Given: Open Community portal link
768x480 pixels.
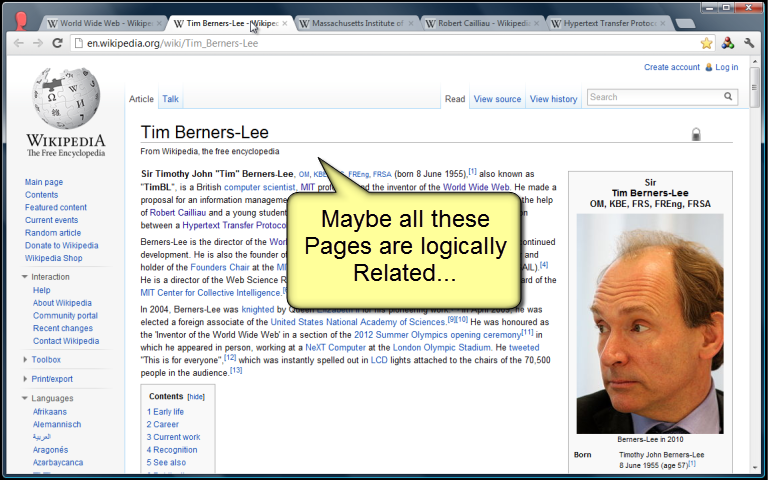Looking at the screenshot, I should point(65,315).
